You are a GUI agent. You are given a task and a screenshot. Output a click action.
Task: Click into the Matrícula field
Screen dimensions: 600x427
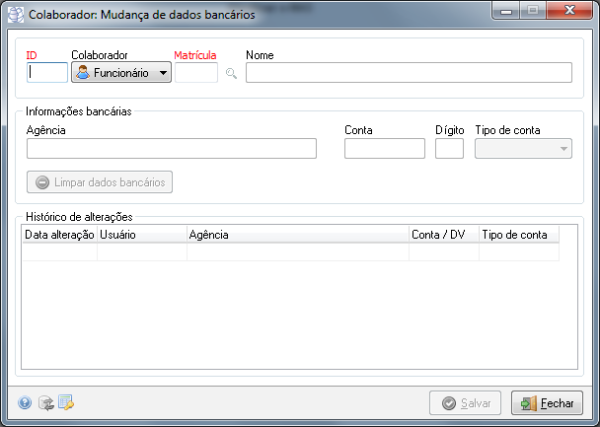tap(196, 72)
